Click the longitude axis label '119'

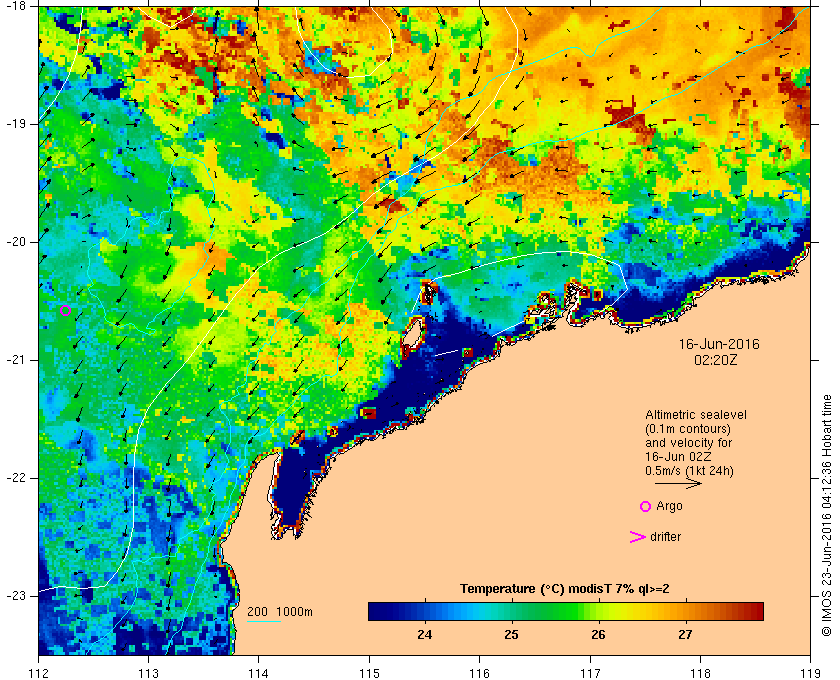coord(810,673)
